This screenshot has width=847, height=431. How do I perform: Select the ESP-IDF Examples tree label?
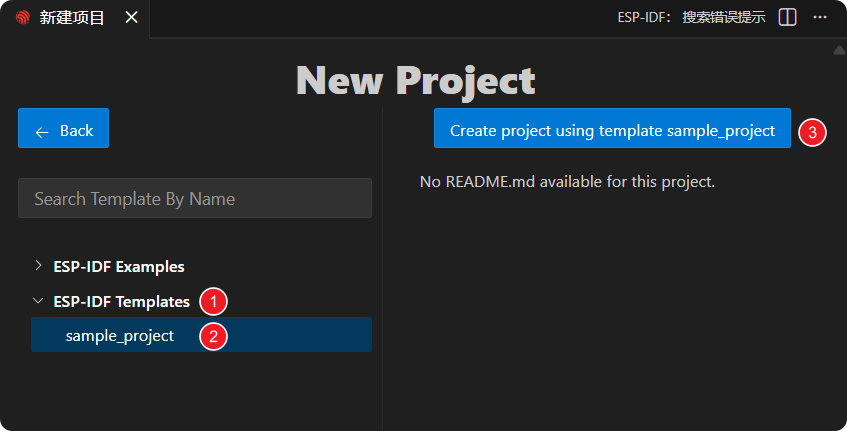pyautogui.click(x=118, y=267)
